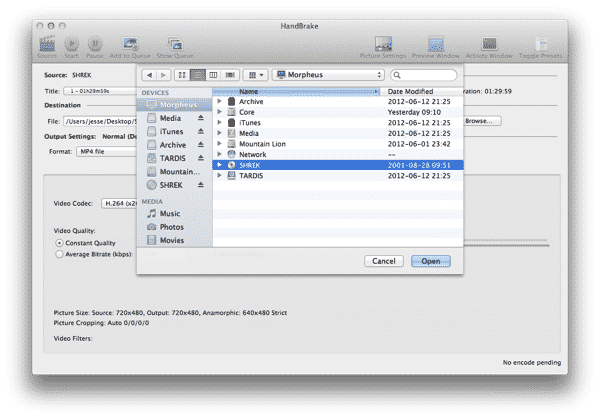Screen dimensions: 600x419
Task: Select Music in the sidebar
Action: [x=171, y=213]
